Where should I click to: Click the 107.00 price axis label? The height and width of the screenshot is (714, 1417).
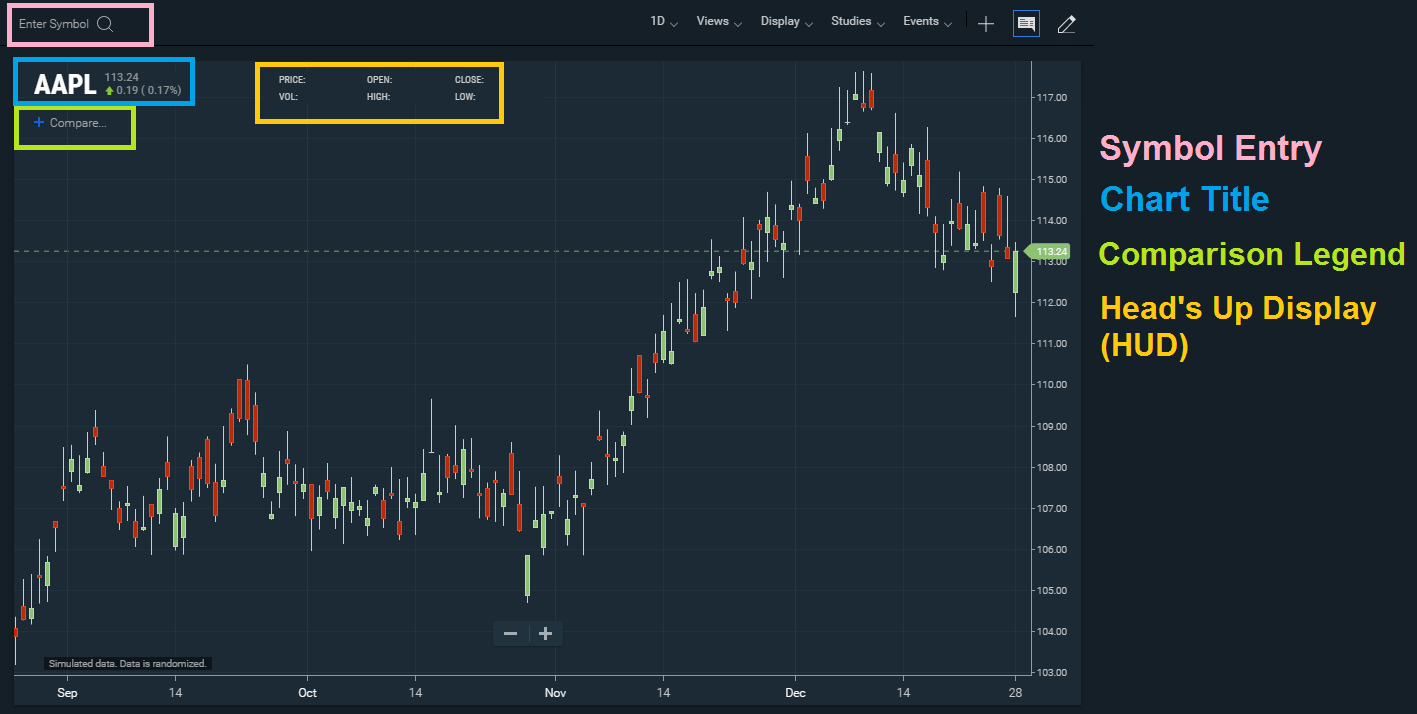(1052, 508)
